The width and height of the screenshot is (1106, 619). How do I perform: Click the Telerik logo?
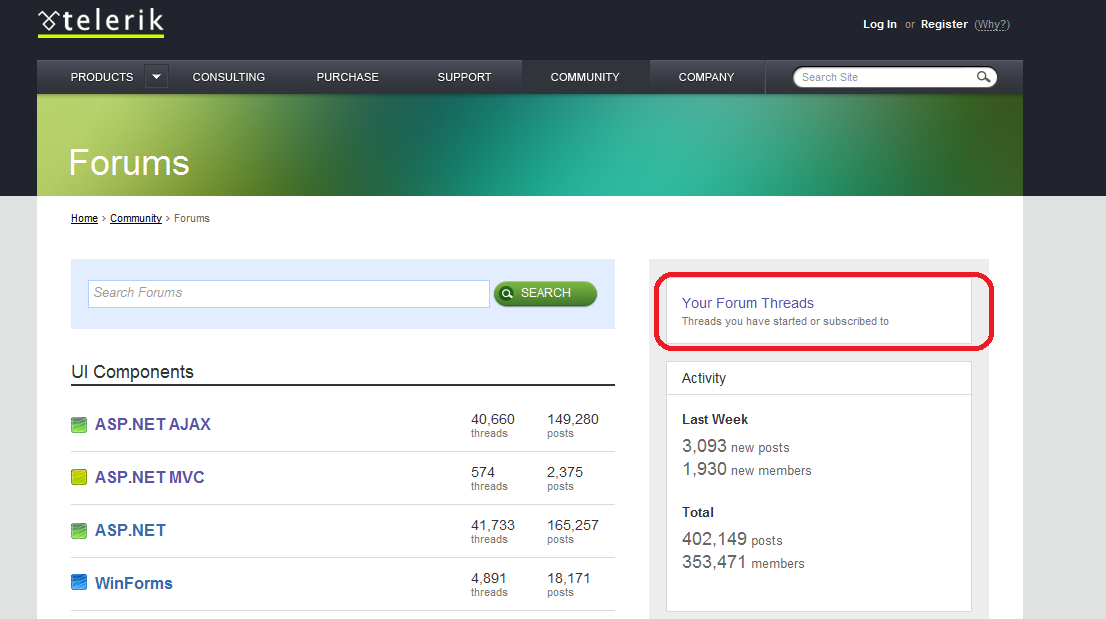101,23
